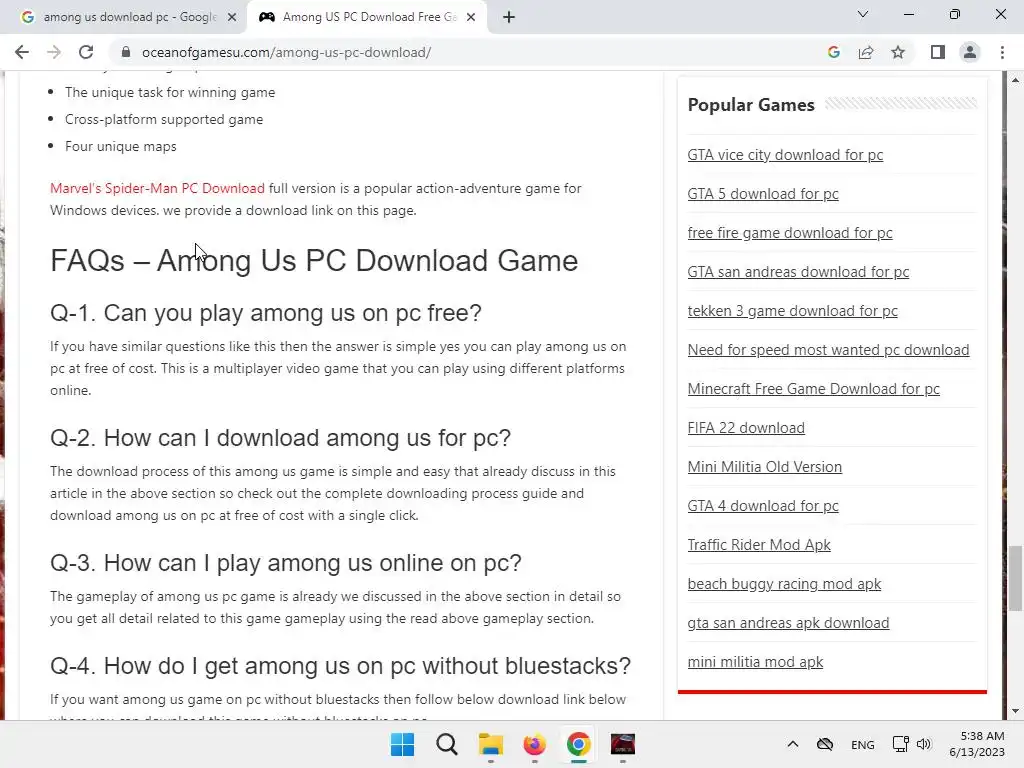Close the Among US PC Download tab
The width and height of the screenshot is (1024, 768).
pos(471,18)
